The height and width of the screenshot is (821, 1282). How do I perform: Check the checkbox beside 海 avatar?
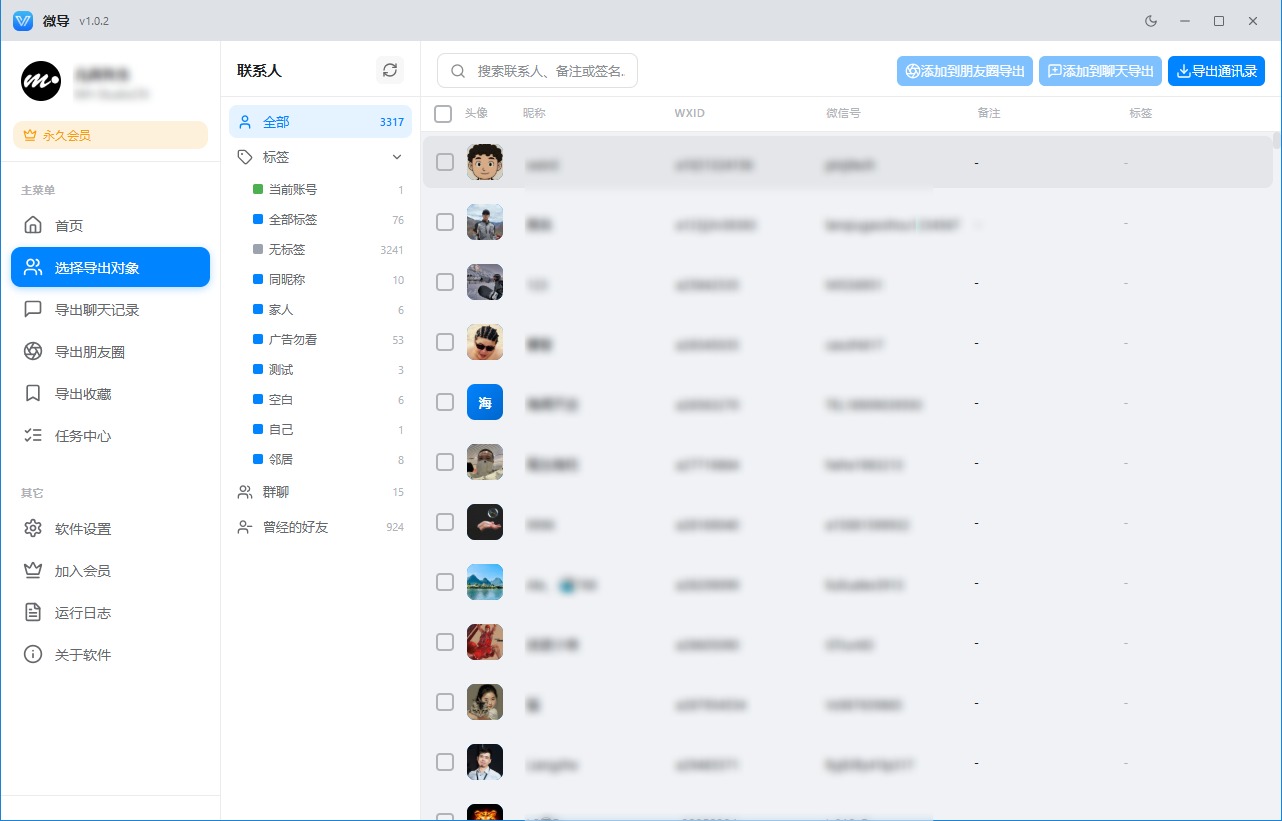(445, 402)
